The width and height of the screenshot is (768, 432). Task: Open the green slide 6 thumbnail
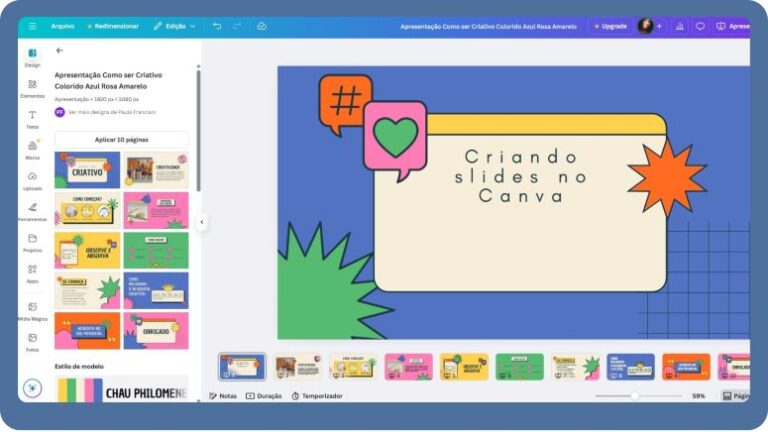(520, 367)
